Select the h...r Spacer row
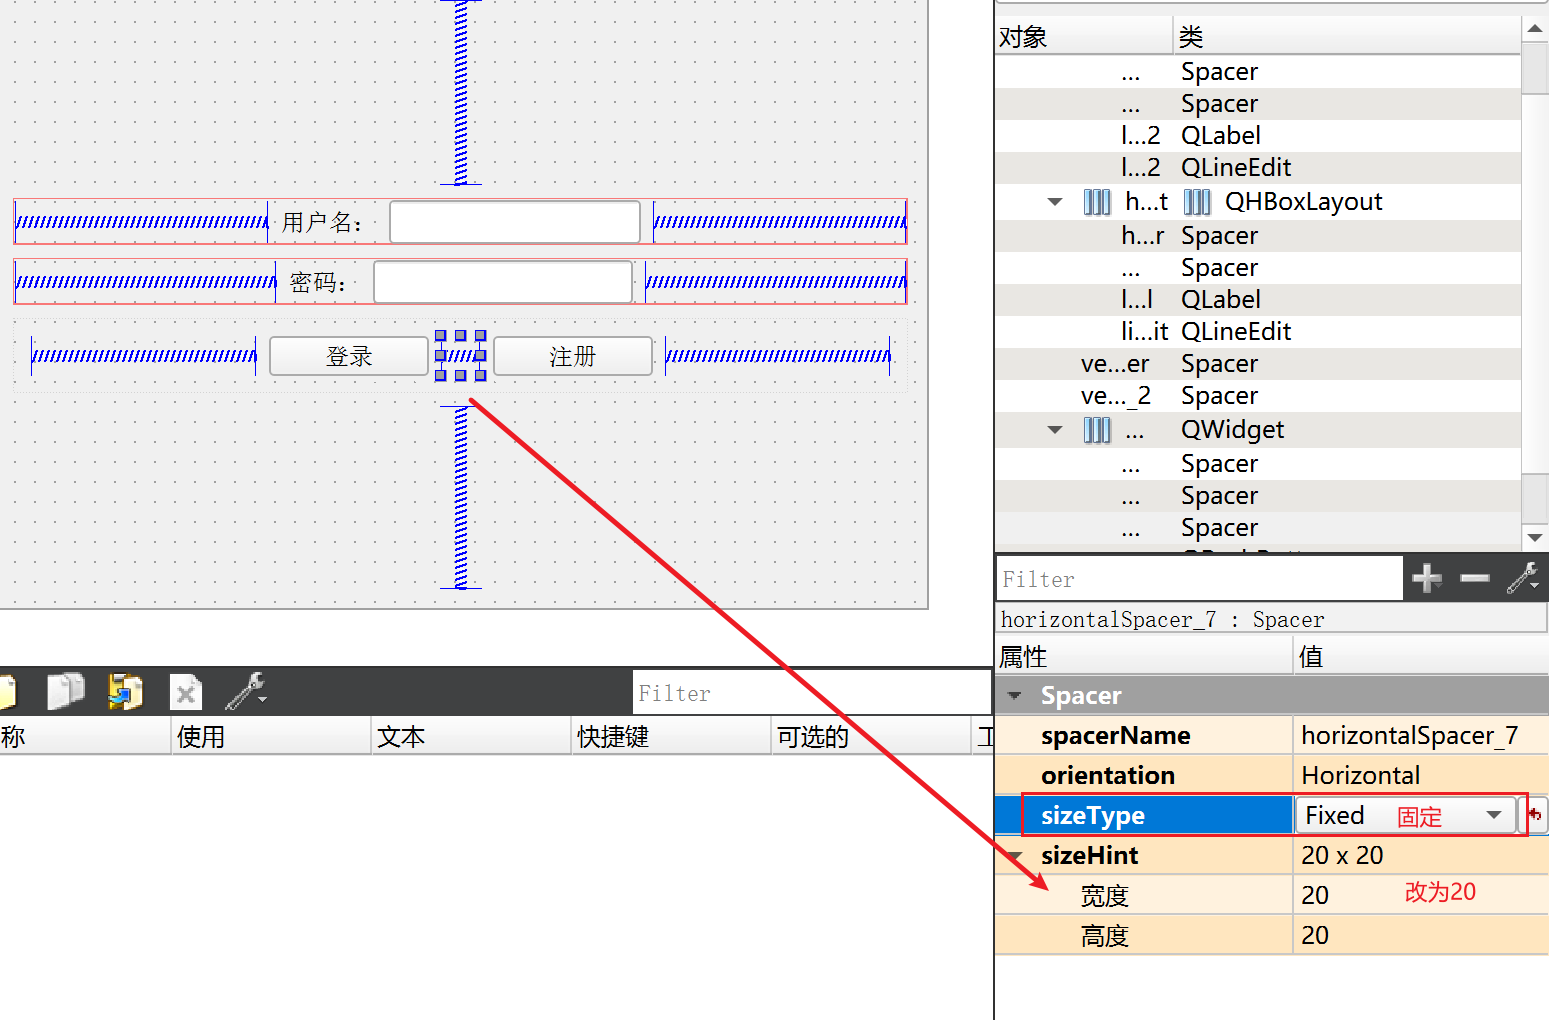Viewport: 1549px width, 1020px height. [x=1258, y=236]
